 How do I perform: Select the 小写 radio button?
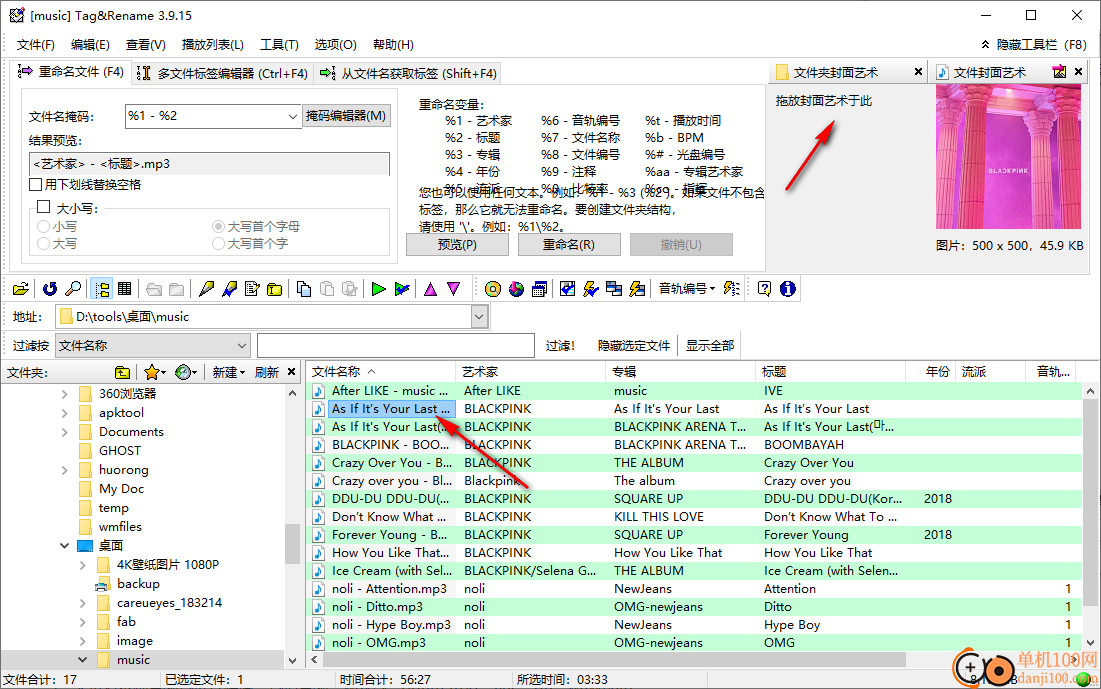[x=44, y=226]
